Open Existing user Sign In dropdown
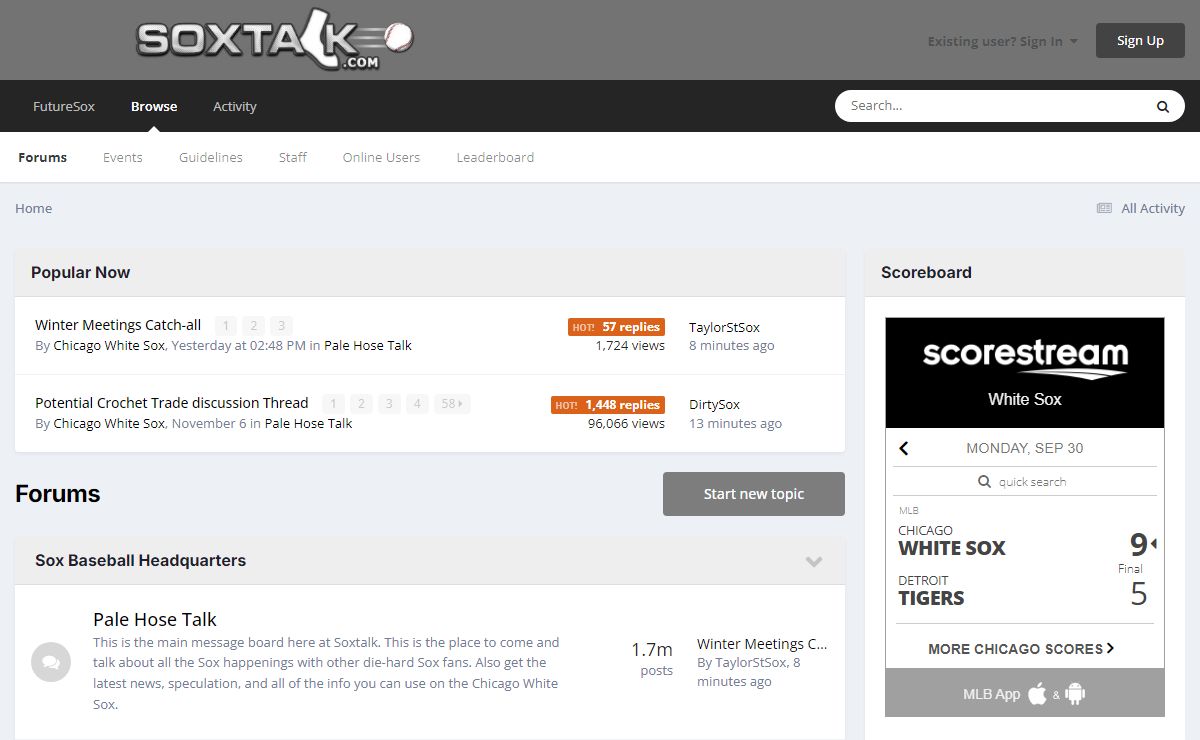Image resolution: width=1200 pixels, height=740 pixels. (1003, 41)
